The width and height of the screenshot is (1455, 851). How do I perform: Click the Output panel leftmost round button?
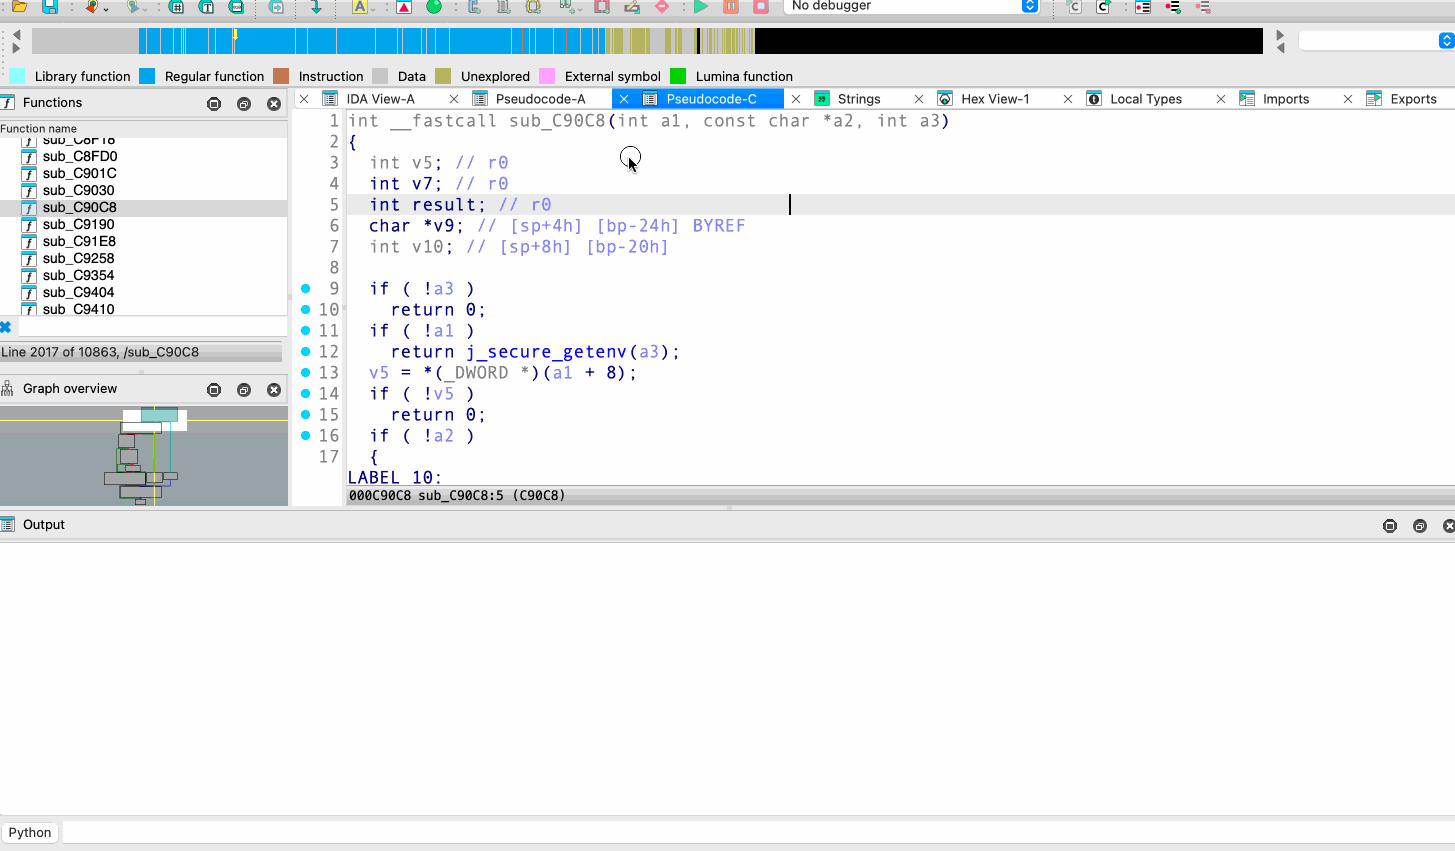coord(1389,525)
